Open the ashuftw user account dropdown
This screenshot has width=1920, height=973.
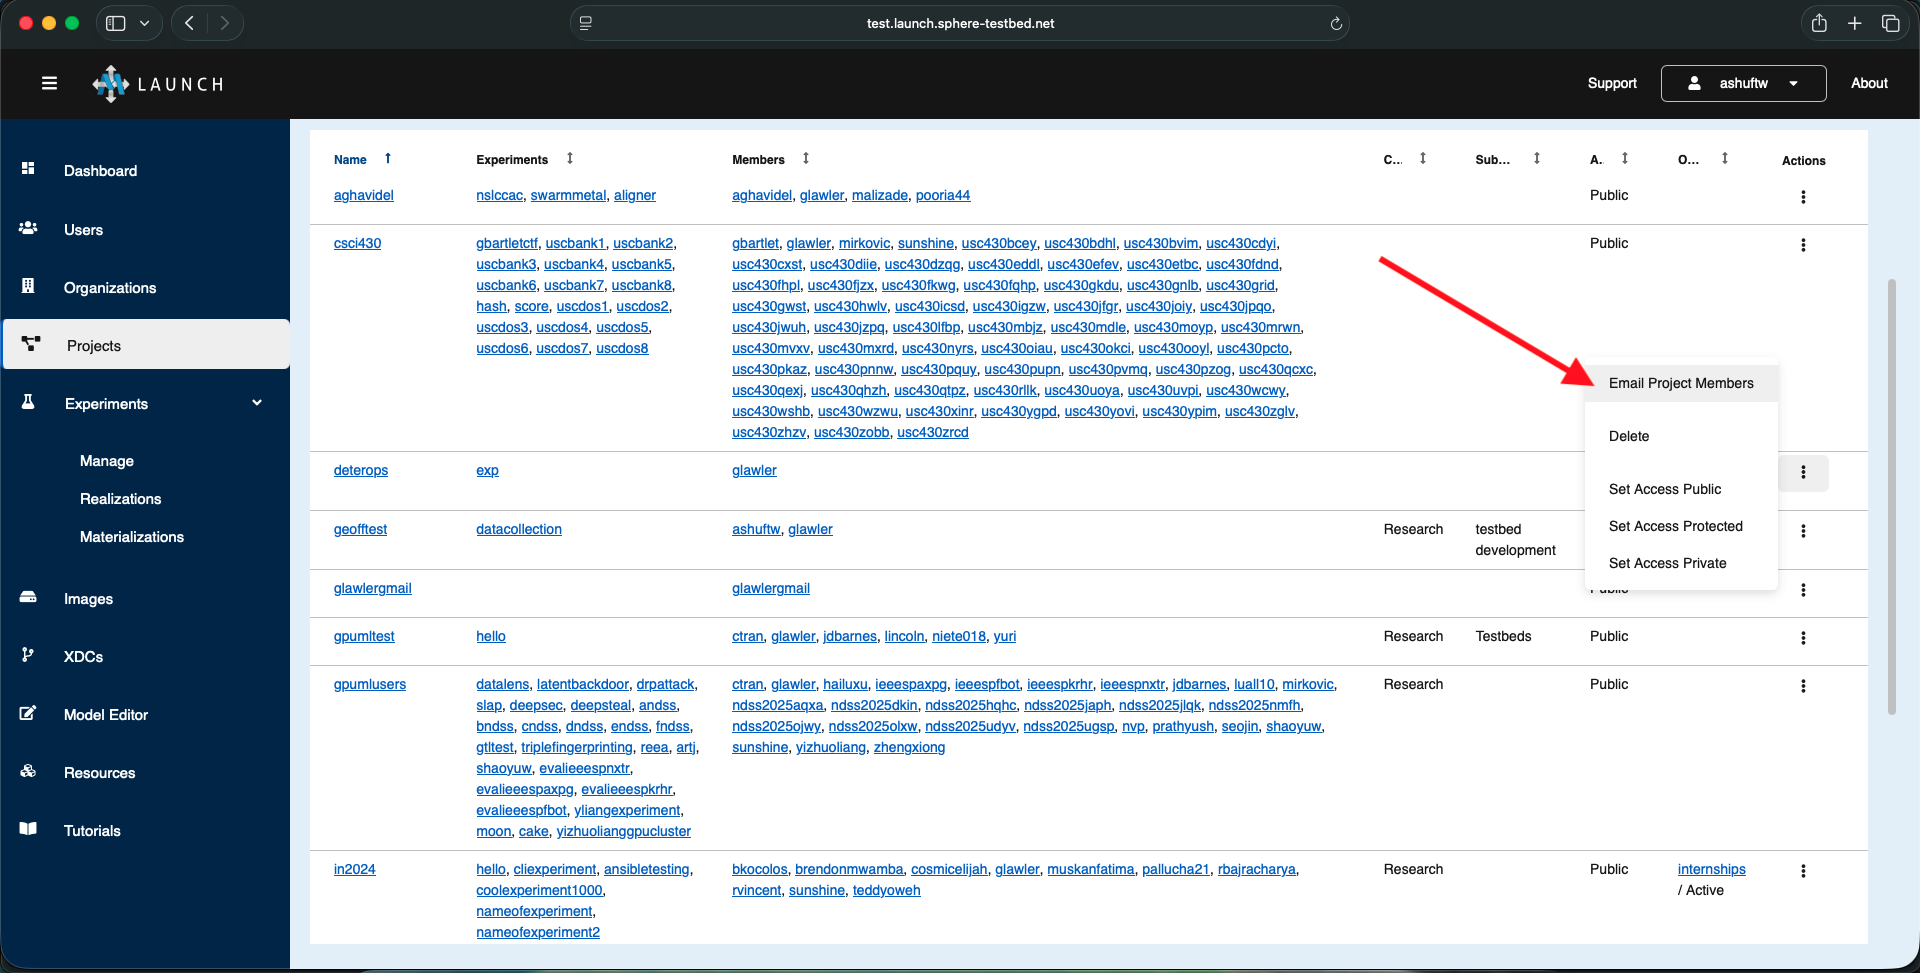point(1743,83)
